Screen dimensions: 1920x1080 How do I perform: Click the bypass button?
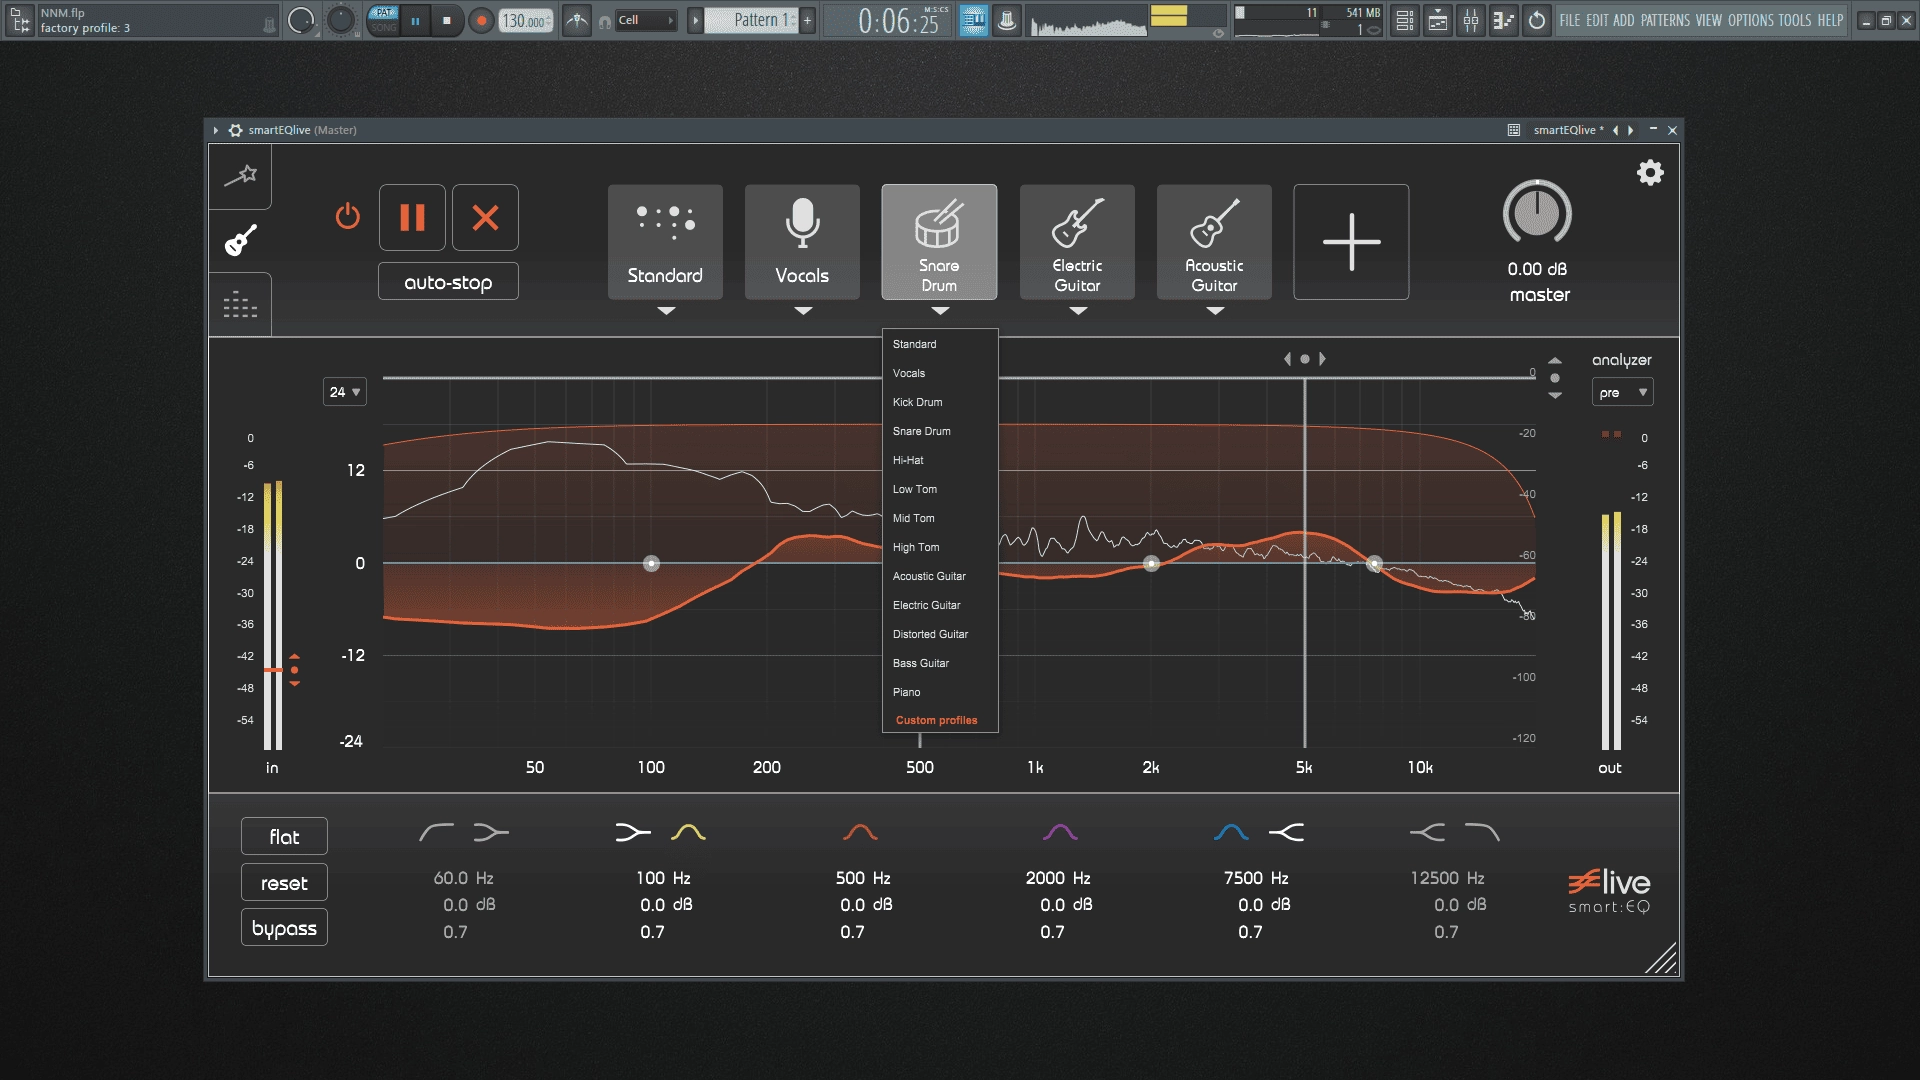click(284, 928)
